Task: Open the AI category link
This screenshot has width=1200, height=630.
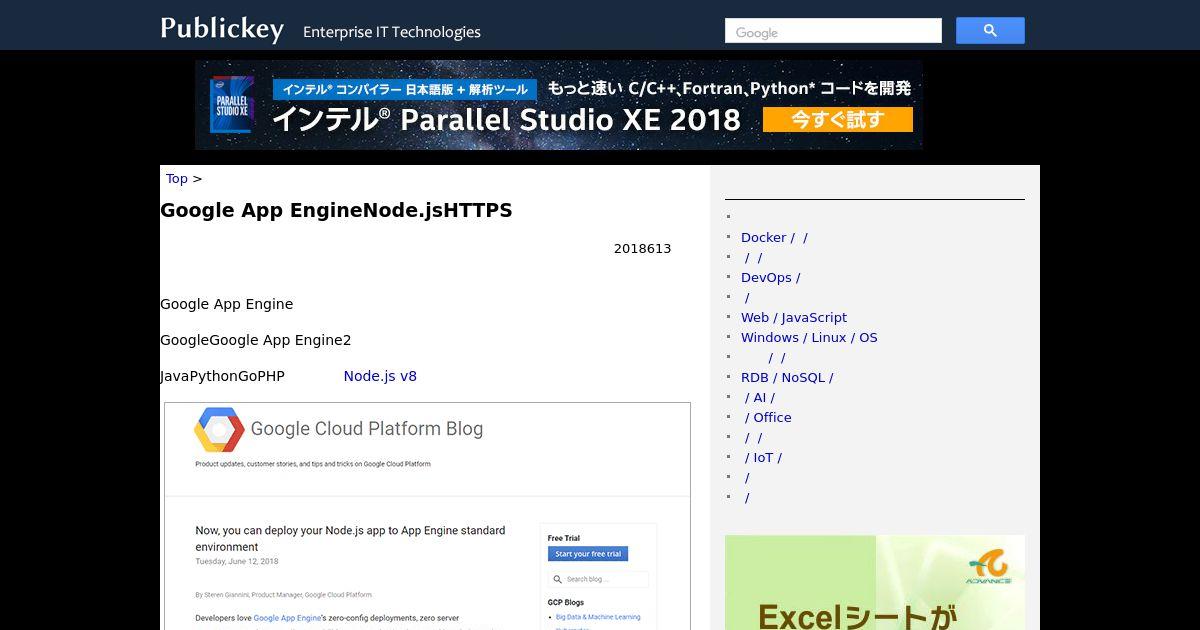Action: click(x=759, y=397)
